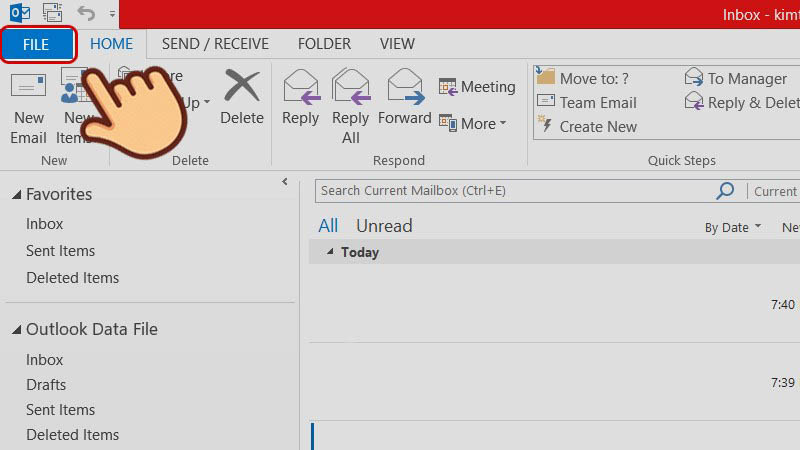Select Create New quick step

point(587,127)
